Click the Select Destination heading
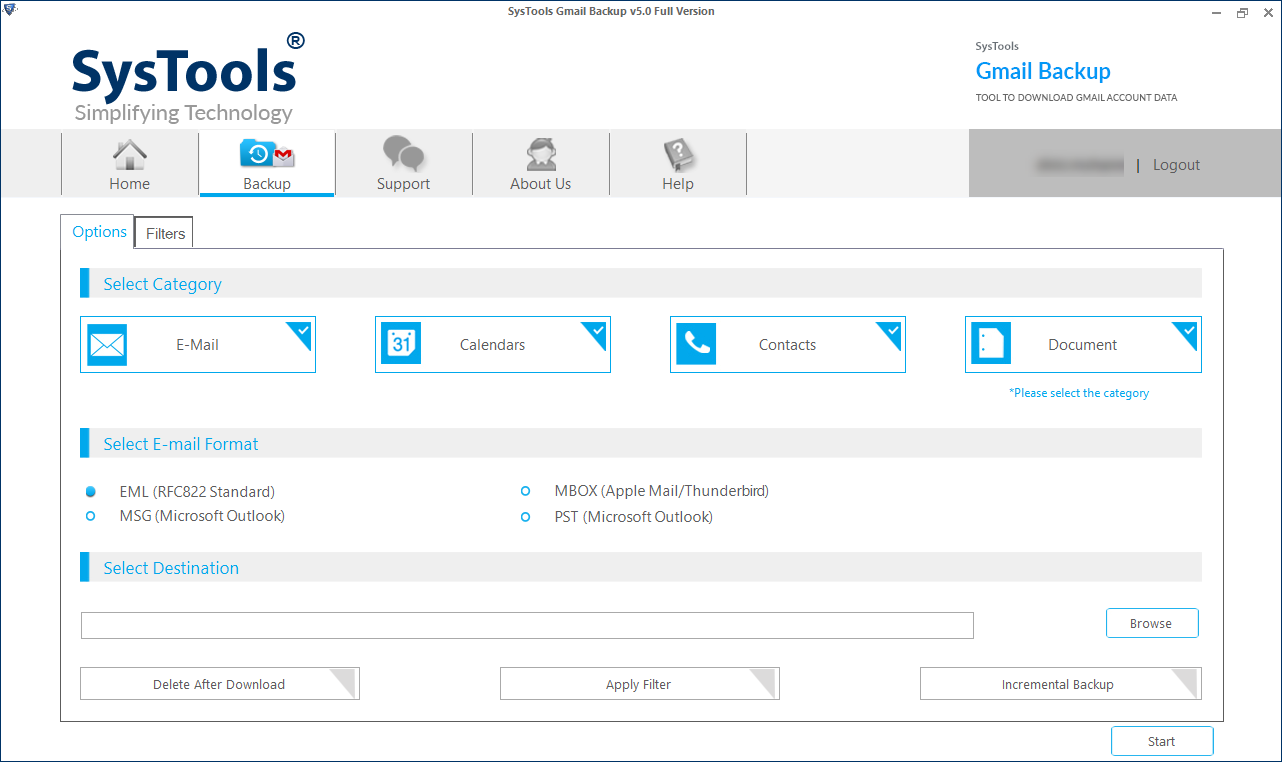 pyautogui.click(x=171, y=568)
